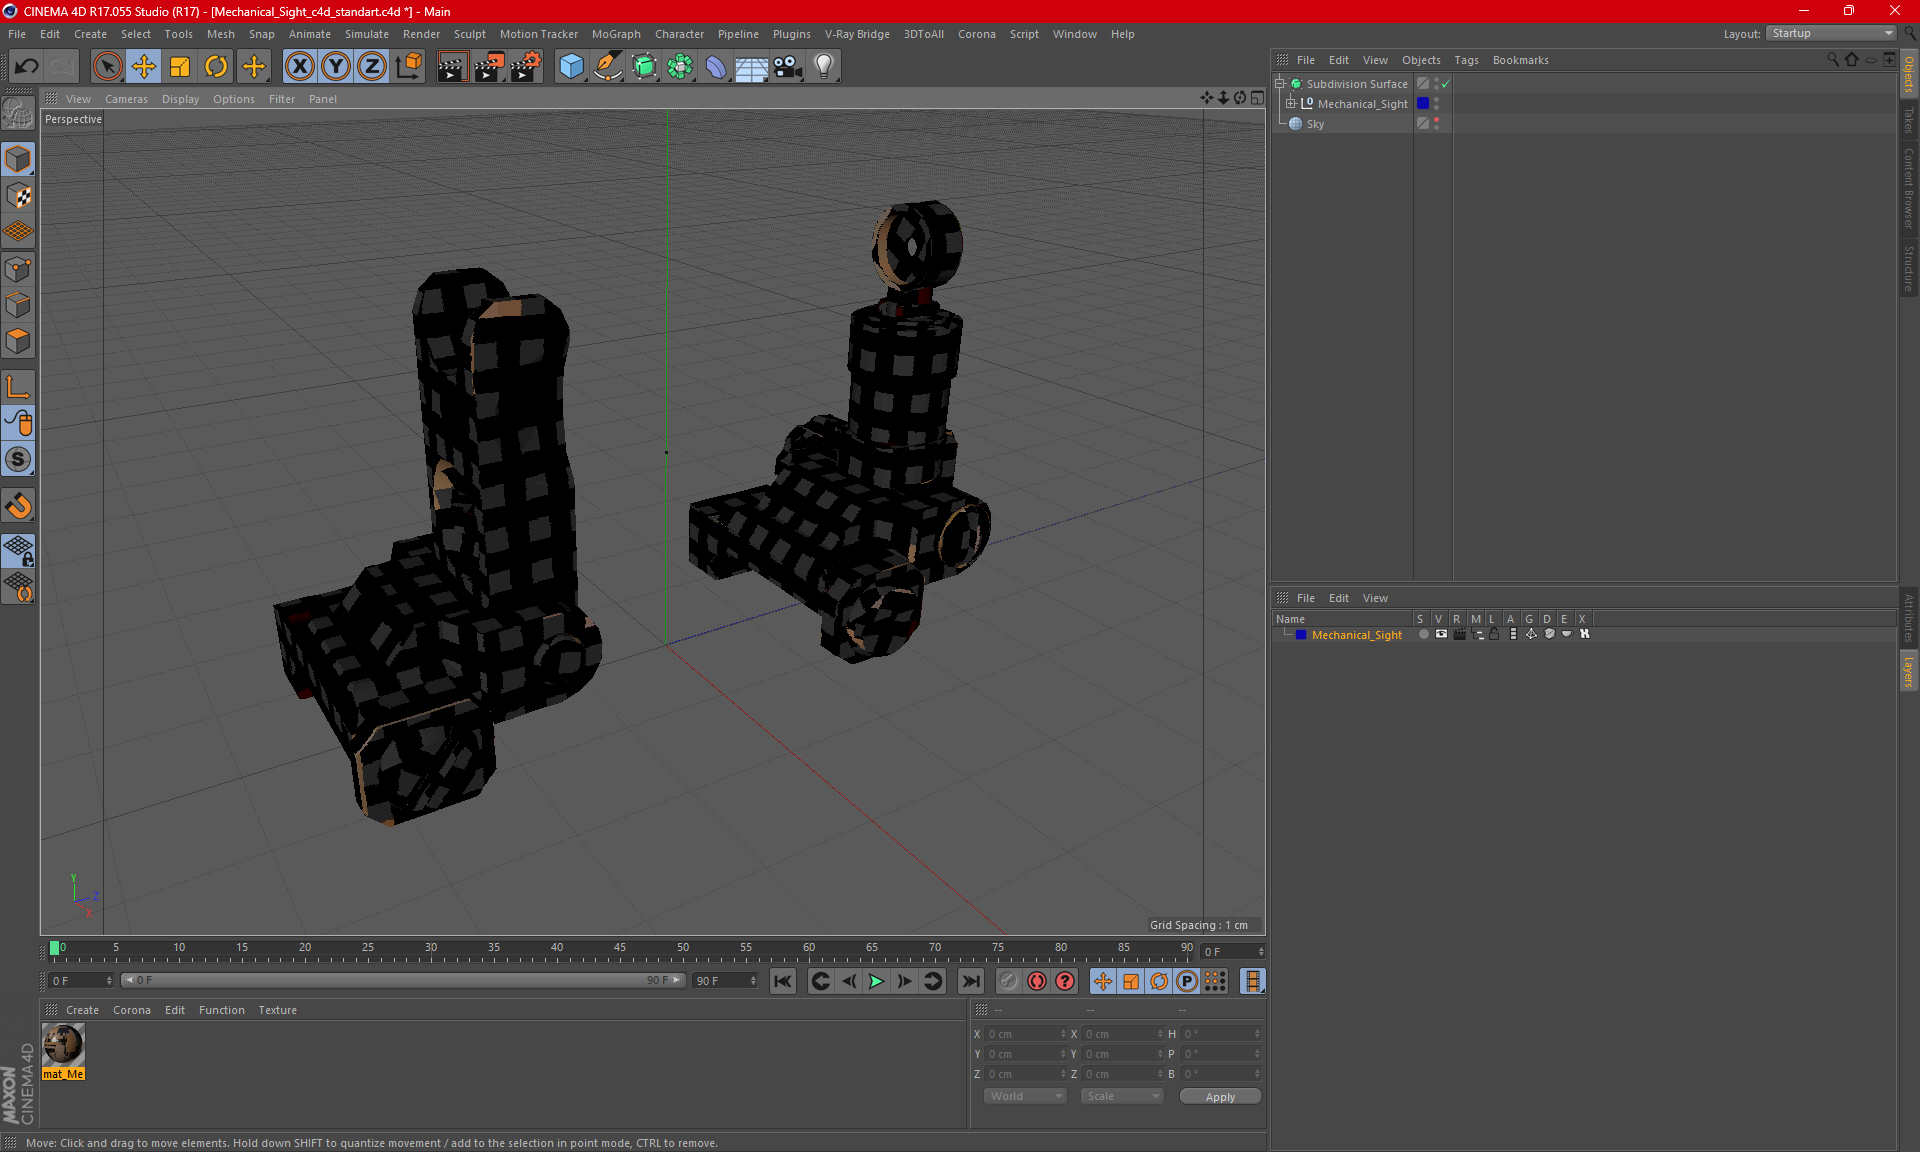
Task: Click Render to Picture Viewer icon
Action: [488, 67]
